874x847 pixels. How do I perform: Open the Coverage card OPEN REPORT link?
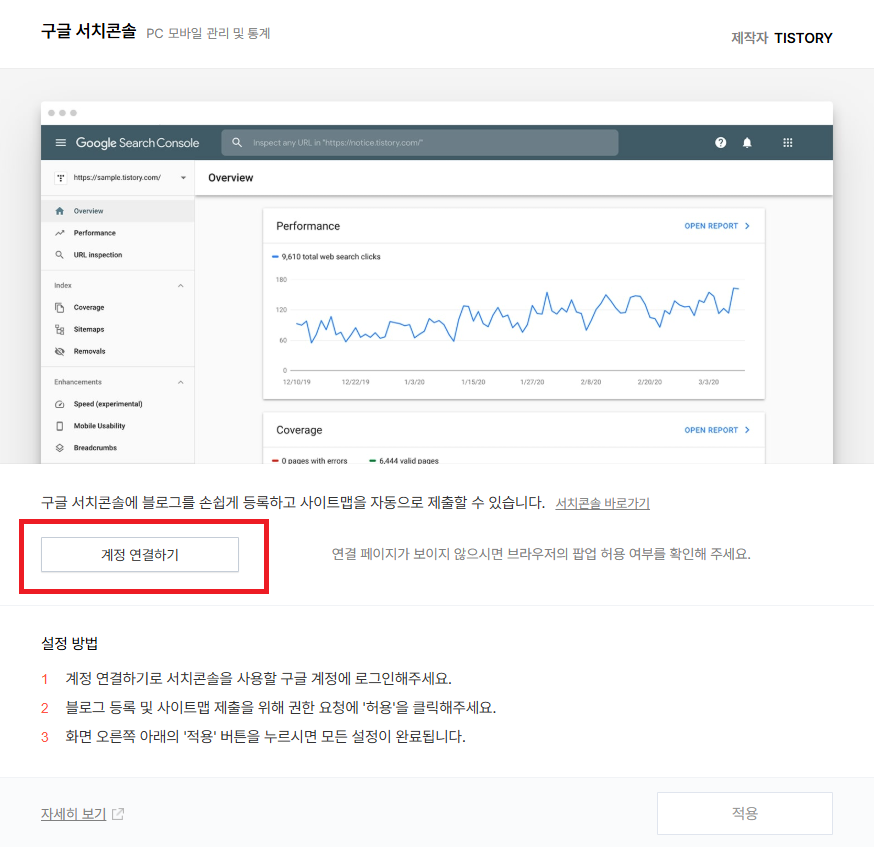pyautogui.click(x=717, y=430)
